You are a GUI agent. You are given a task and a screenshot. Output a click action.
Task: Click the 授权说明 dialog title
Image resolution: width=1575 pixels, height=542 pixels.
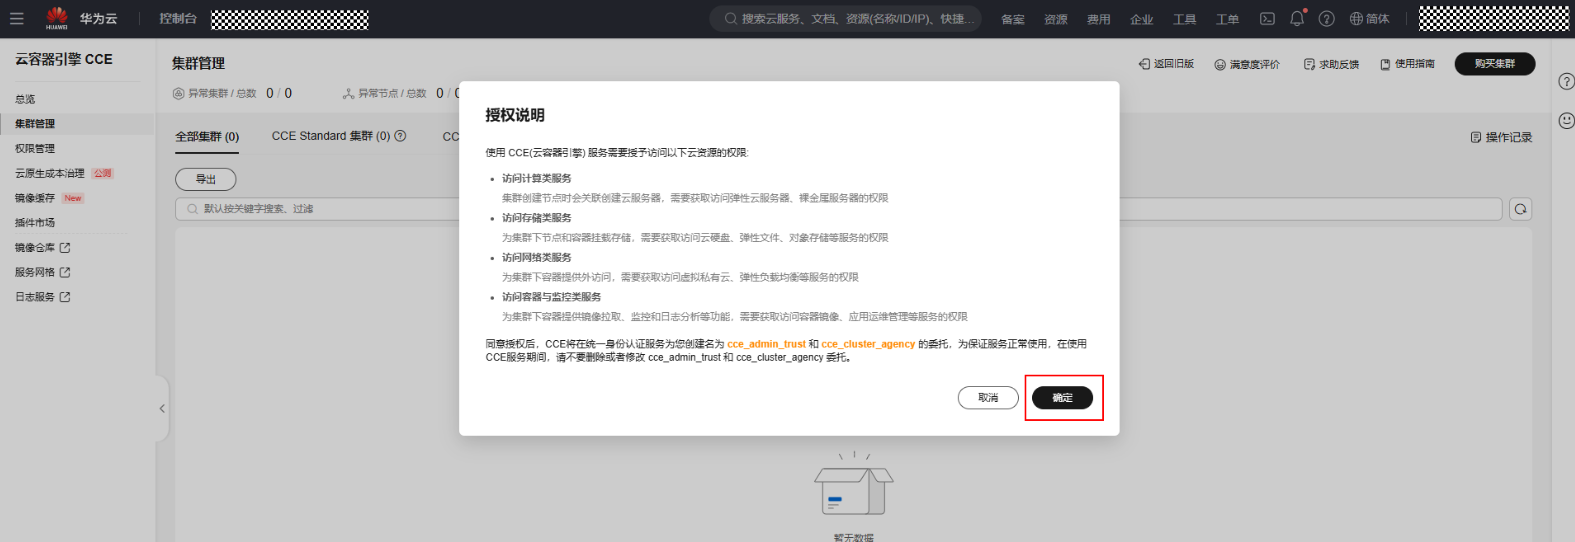(x=515, y=115)
